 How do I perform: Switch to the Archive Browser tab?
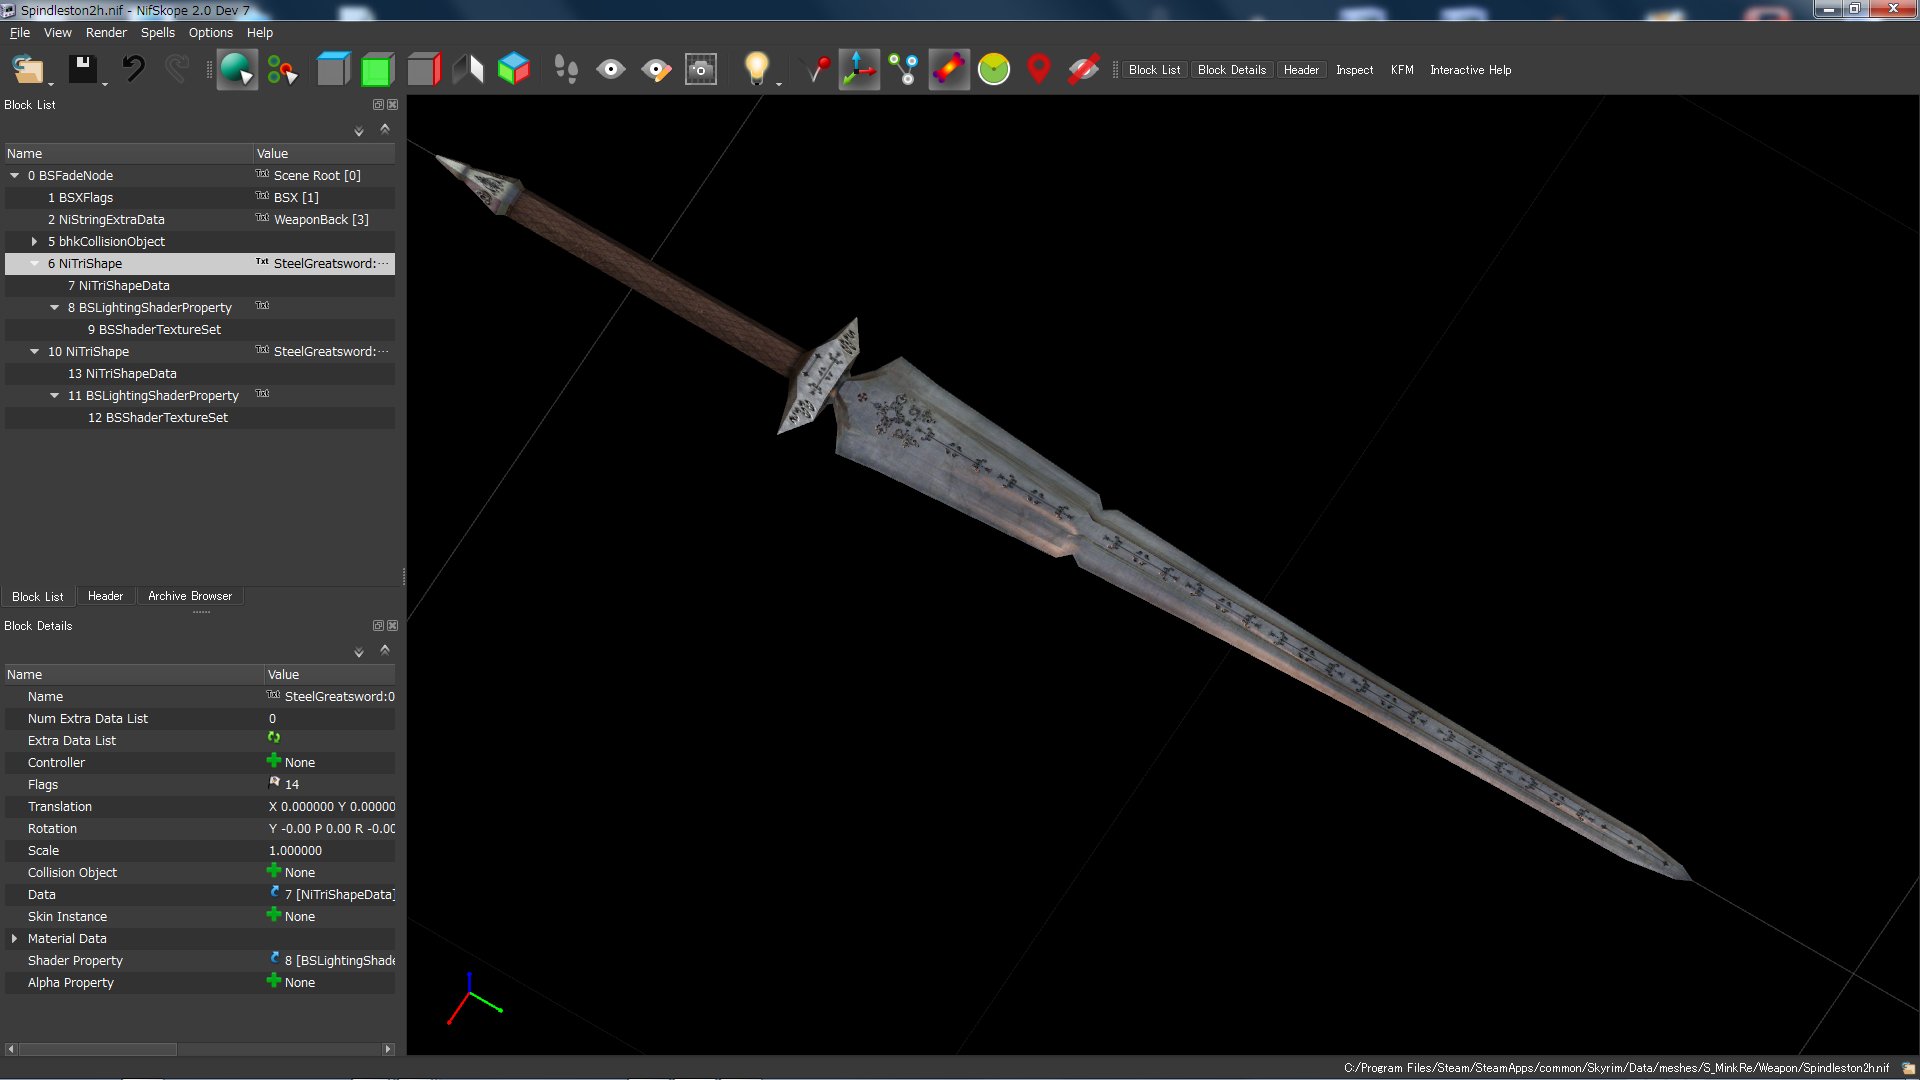coord(189,596)
